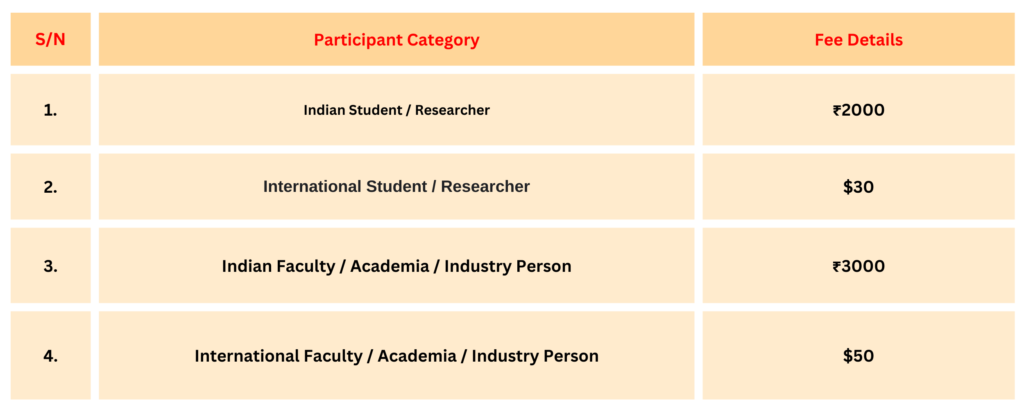Click the $50 fee amount
The image size is (1024, 410).
click(858, 355)
